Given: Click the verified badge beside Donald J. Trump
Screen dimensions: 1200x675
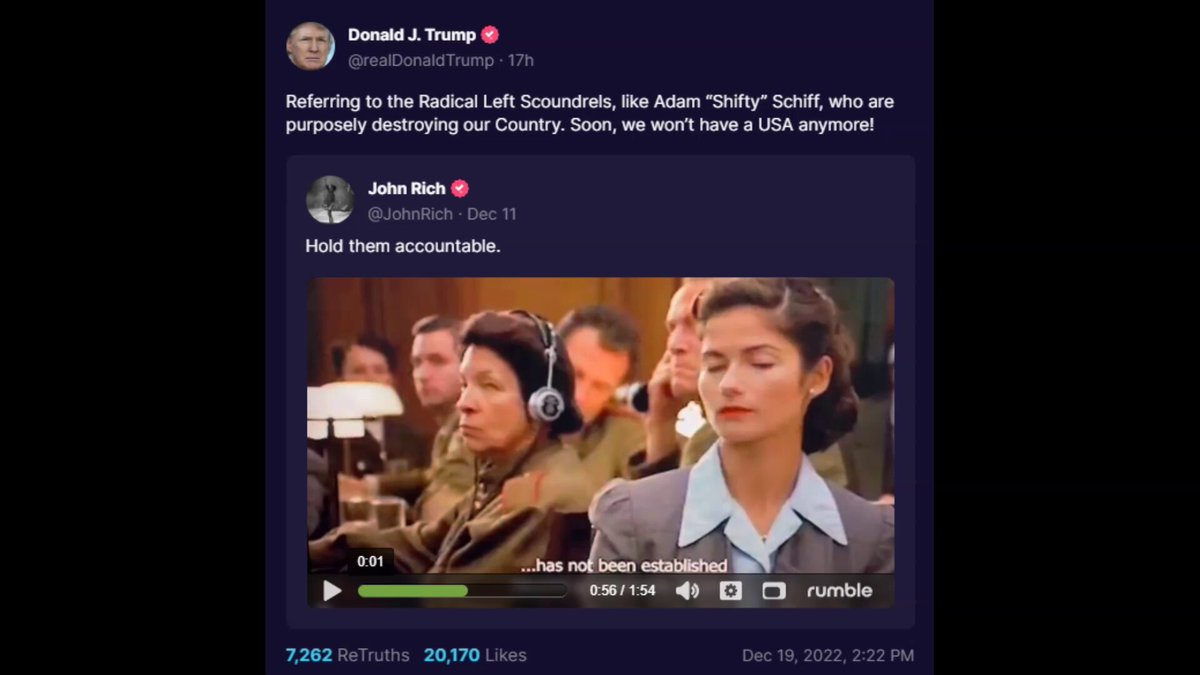Looking at the screenshot, I should (x=490, y=35).
